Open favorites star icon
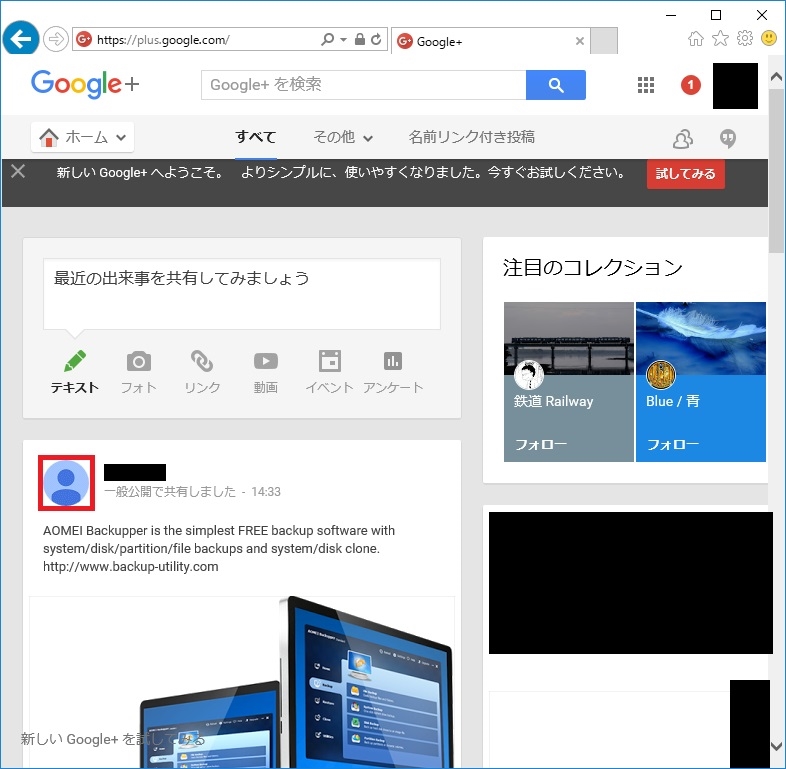The width and height of the screenshot is (786, 769). (720, 38)
